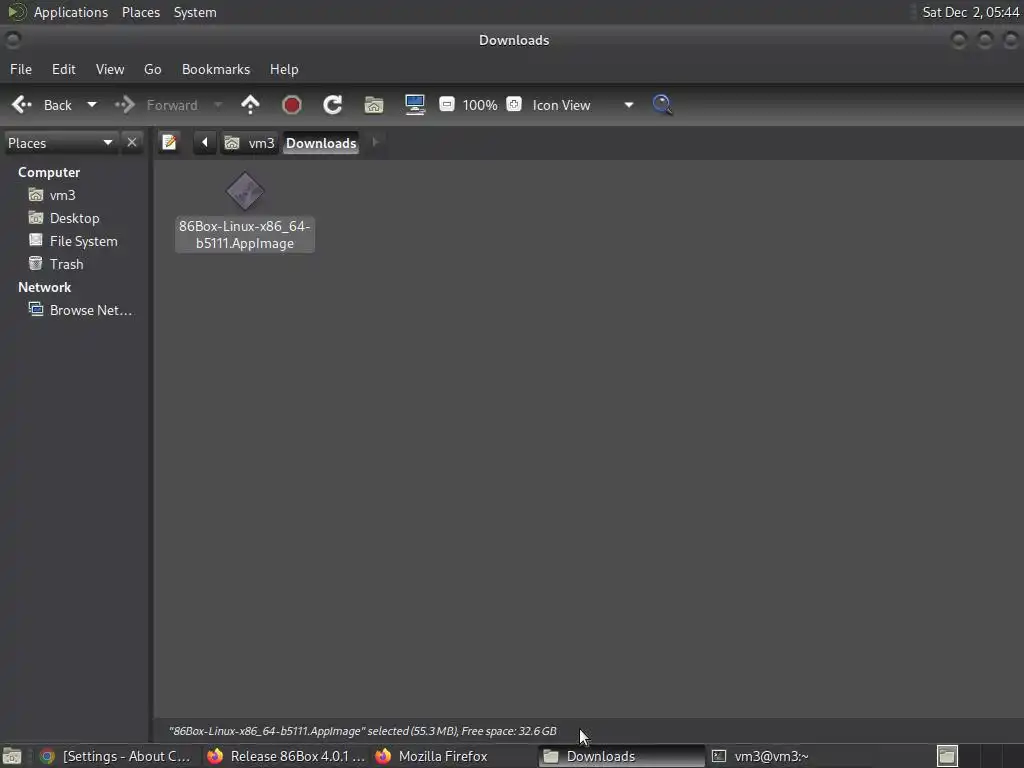Open the View menu
Image resolution: width=1024 pixels, height=768 pixels.
point(110,69)
